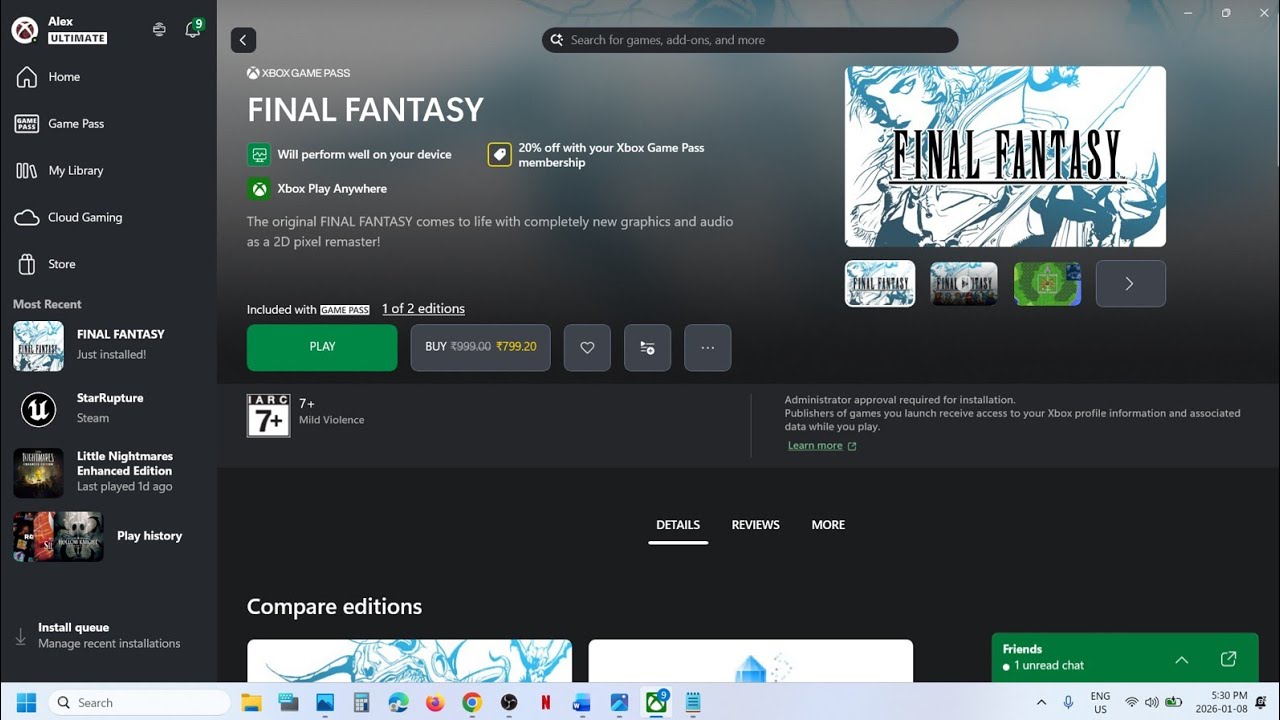Click the taskbar Search box
This screenshot has height=720, width=1280.
click(x=138, y=703)
